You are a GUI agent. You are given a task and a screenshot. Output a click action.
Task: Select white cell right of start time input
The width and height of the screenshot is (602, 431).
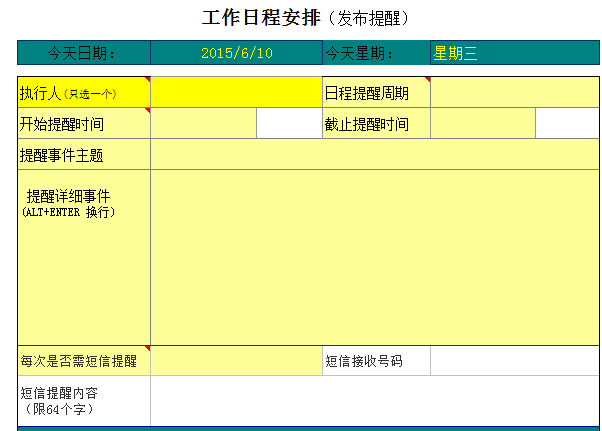point(288,124)
